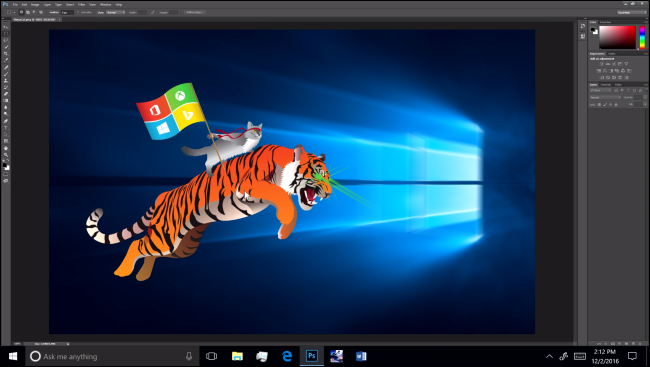Select the Hand tool

pos(6,148)
